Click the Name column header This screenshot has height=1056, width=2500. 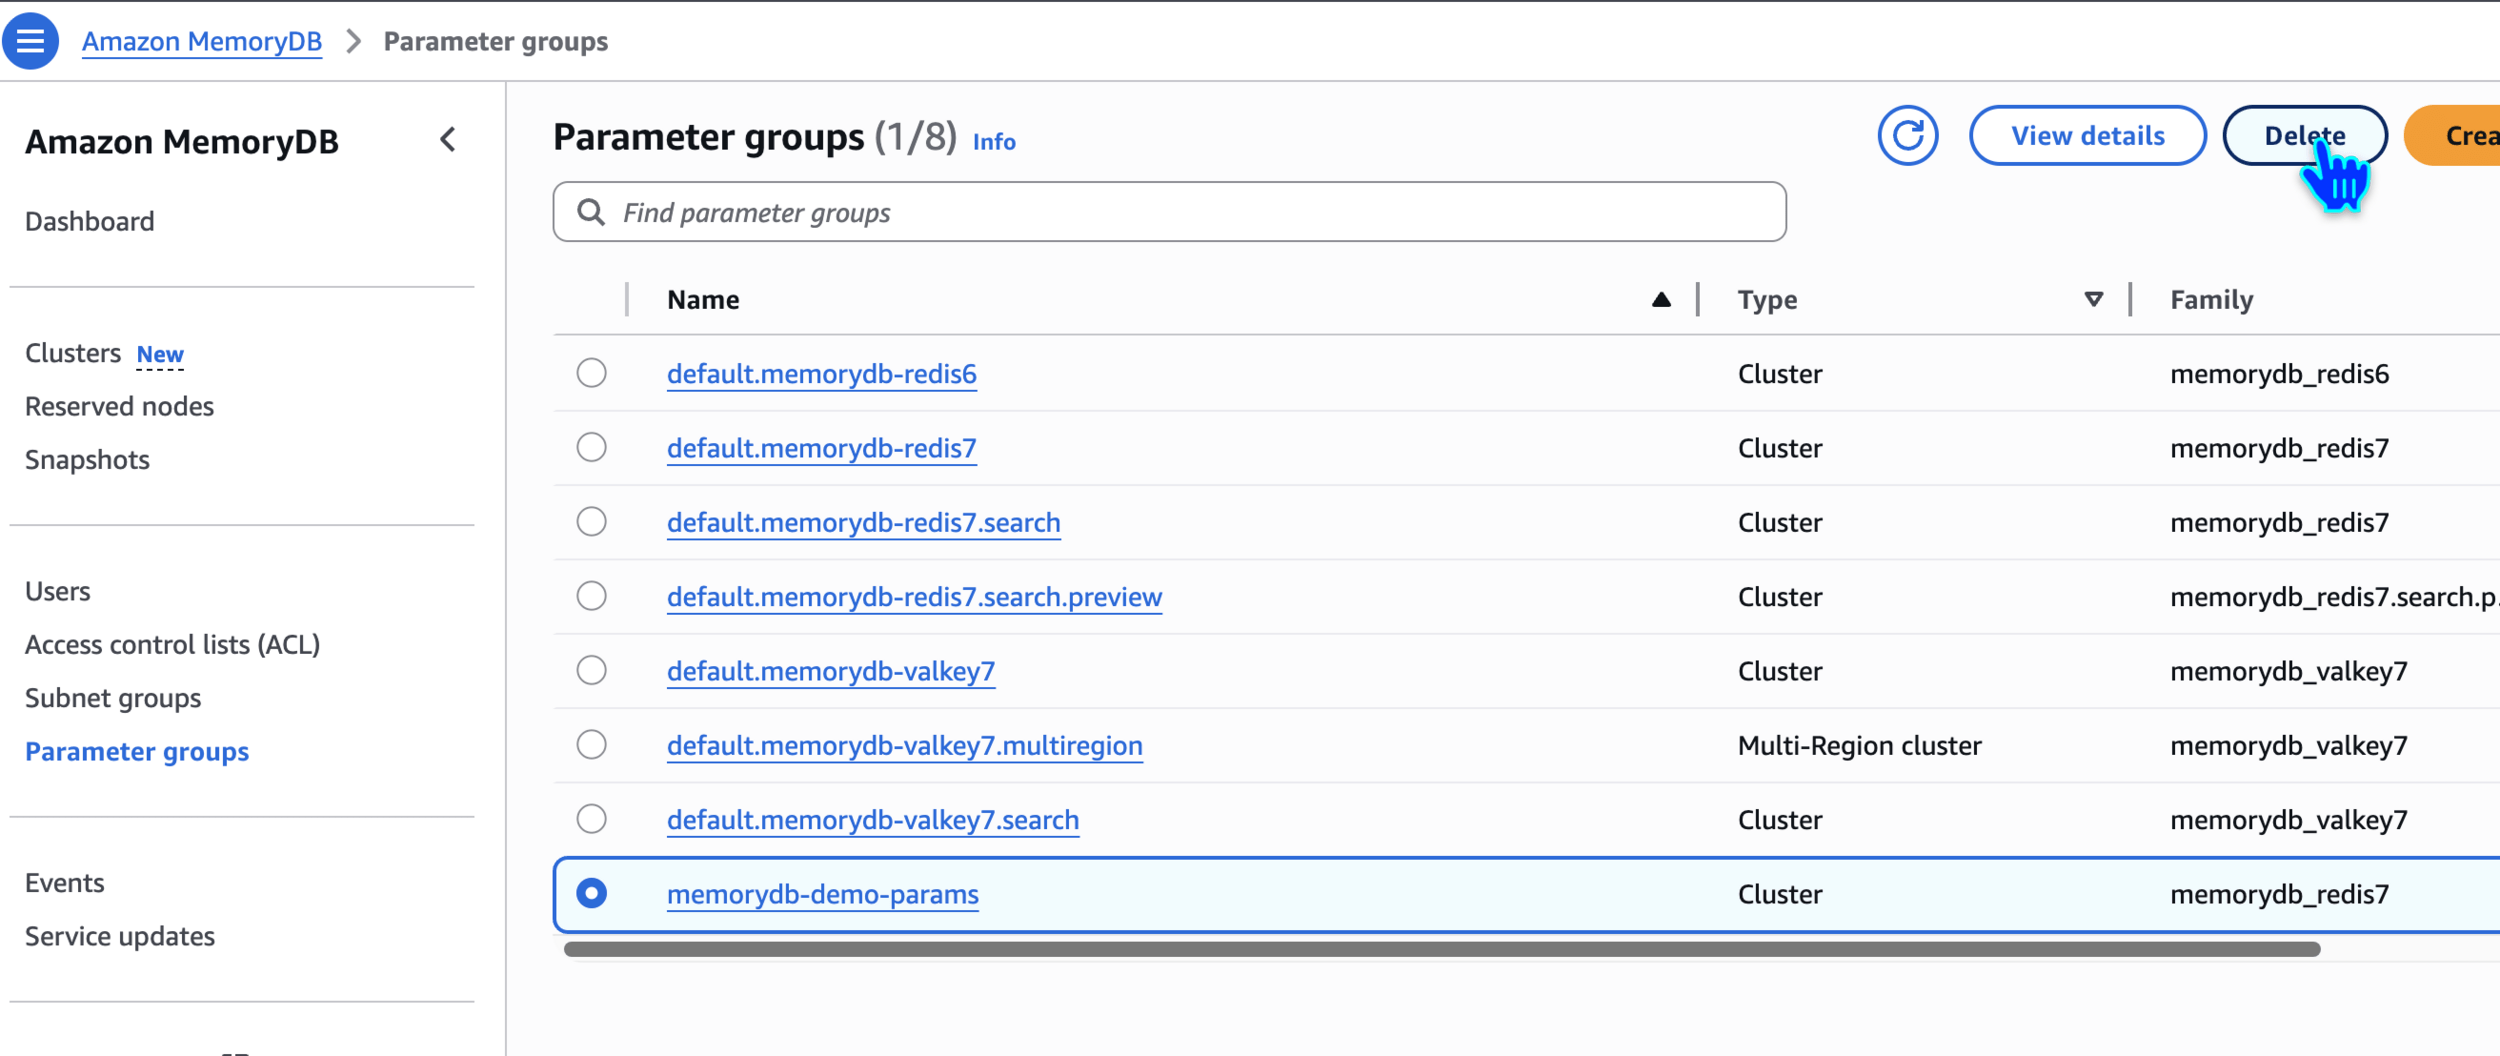(704, 299)
